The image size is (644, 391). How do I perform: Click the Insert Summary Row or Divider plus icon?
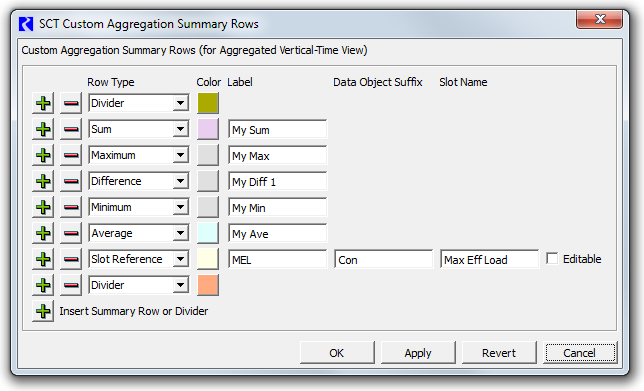click(43, 311)
